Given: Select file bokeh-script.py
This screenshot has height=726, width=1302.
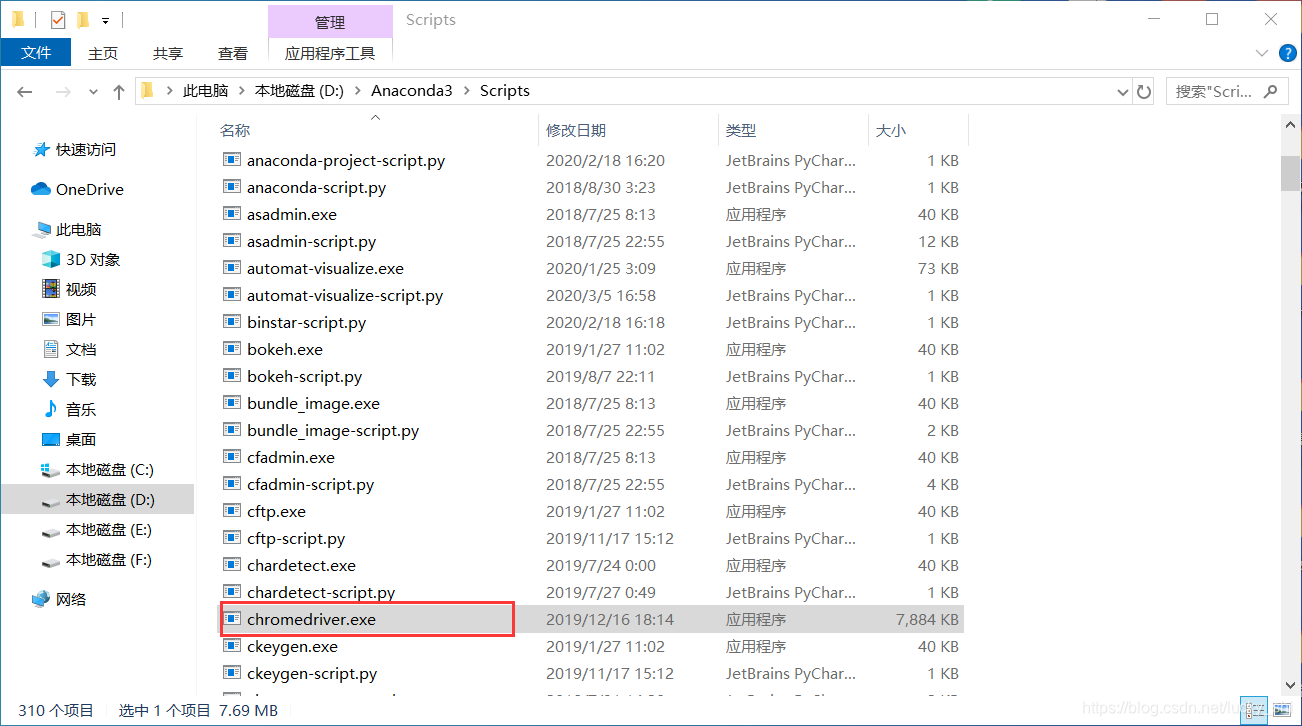Looking at the screenshot, I should pos(304,376).
